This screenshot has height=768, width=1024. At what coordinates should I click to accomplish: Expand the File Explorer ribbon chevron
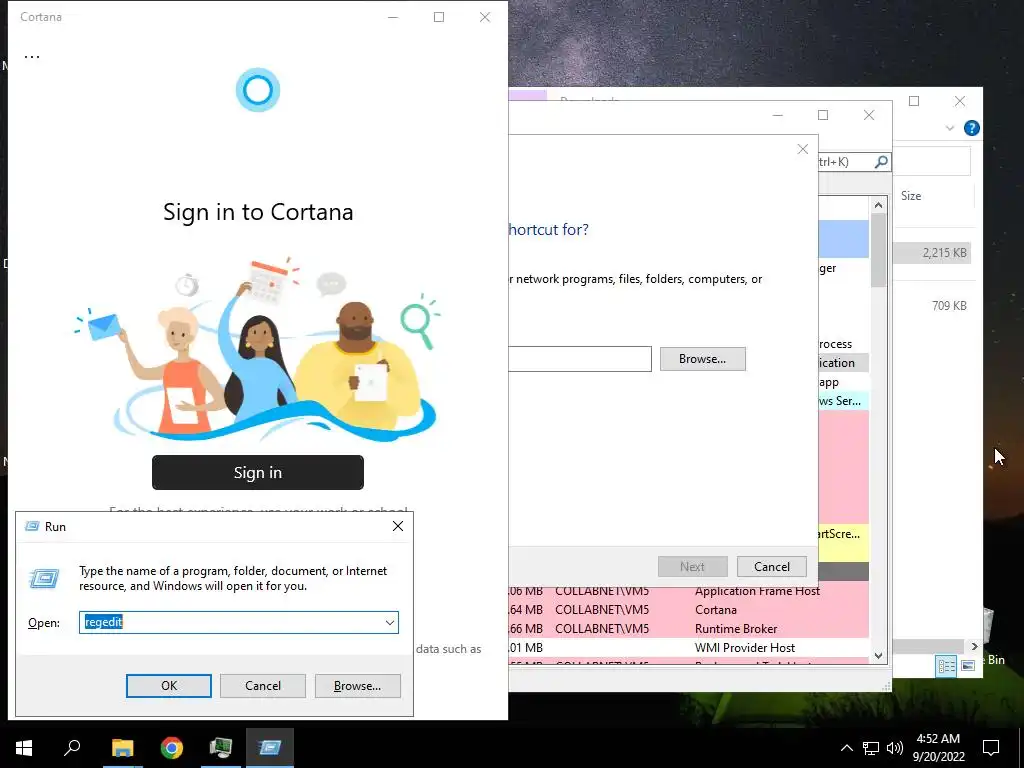(950, 128)
